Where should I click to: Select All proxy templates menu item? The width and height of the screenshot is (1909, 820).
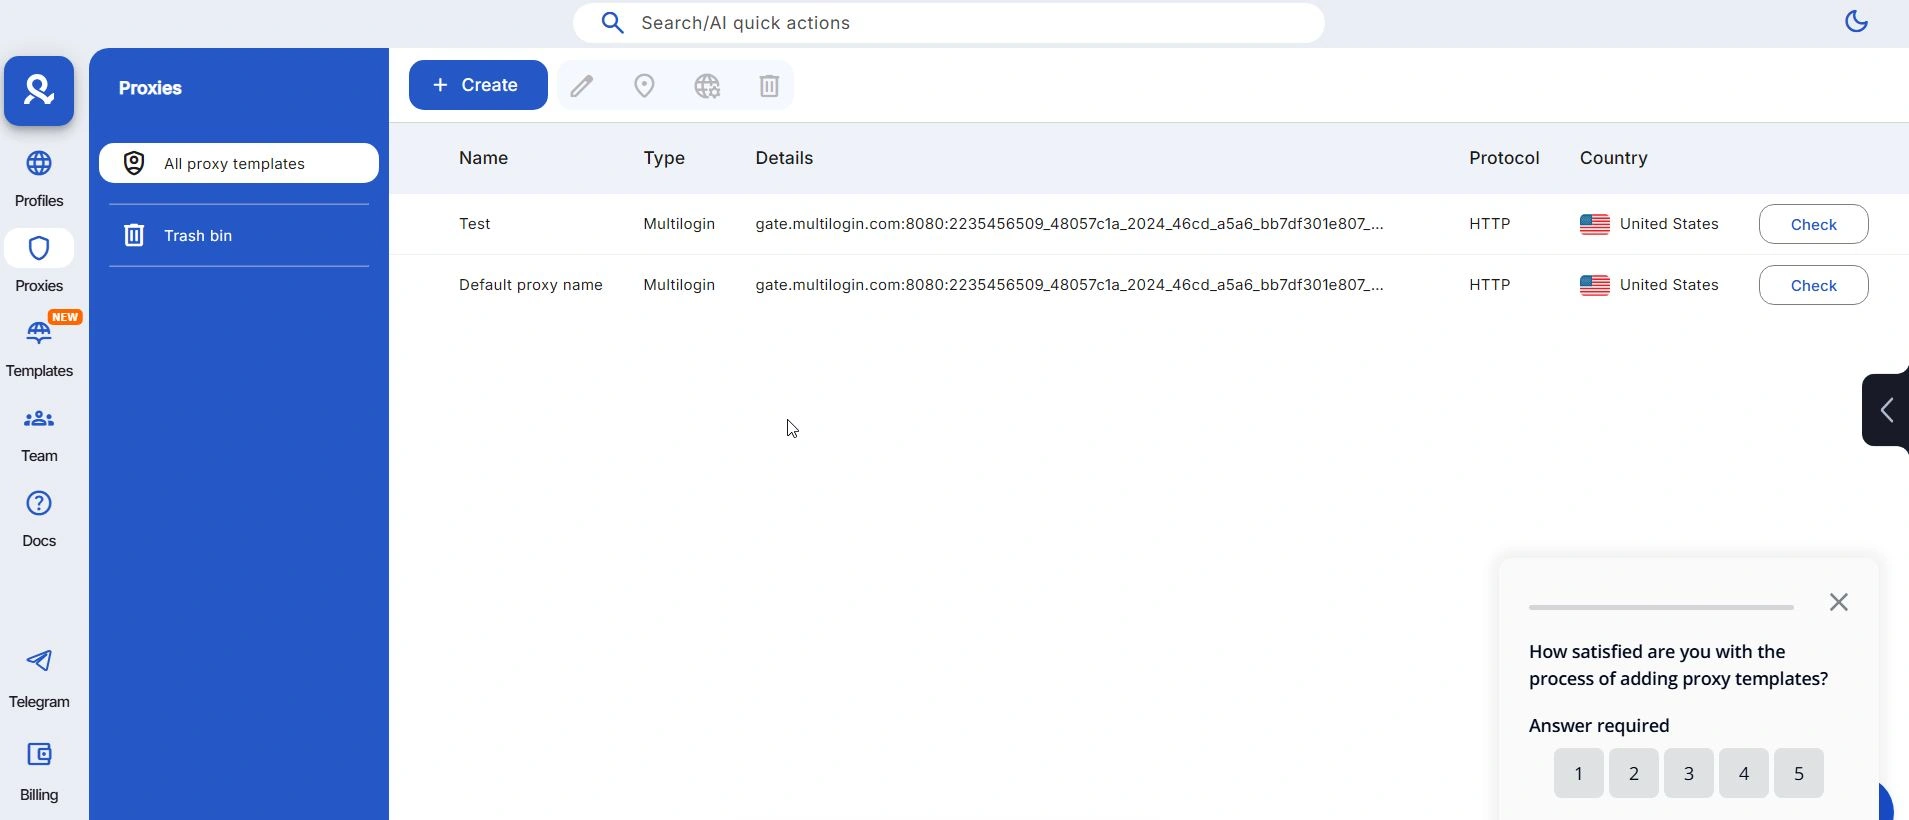pyautogui.click(x=239, y=163)
